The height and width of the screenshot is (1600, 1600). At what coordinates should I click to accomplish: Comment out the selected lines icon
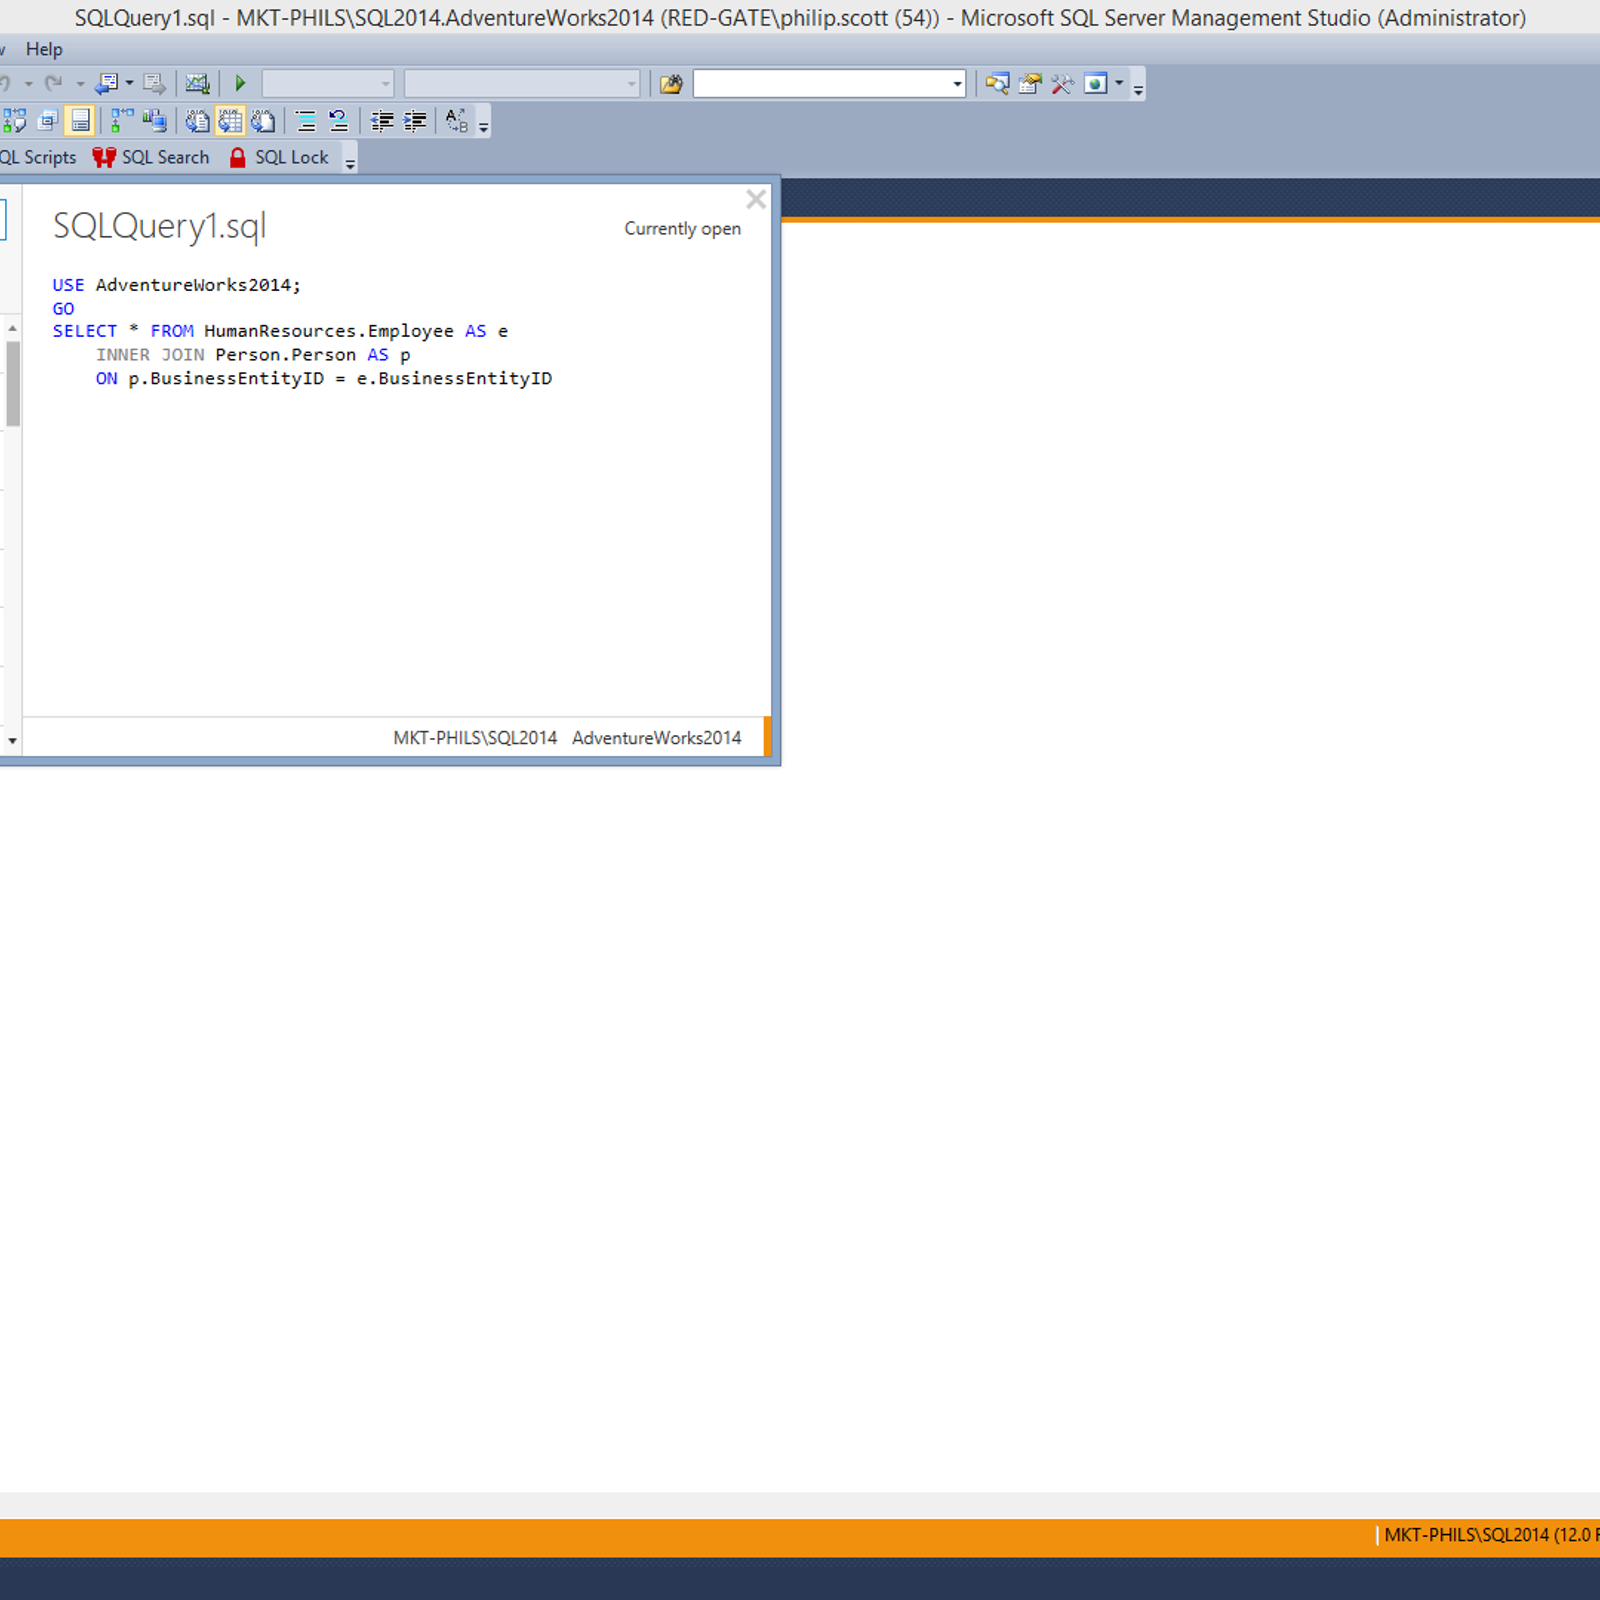point(306,121)
